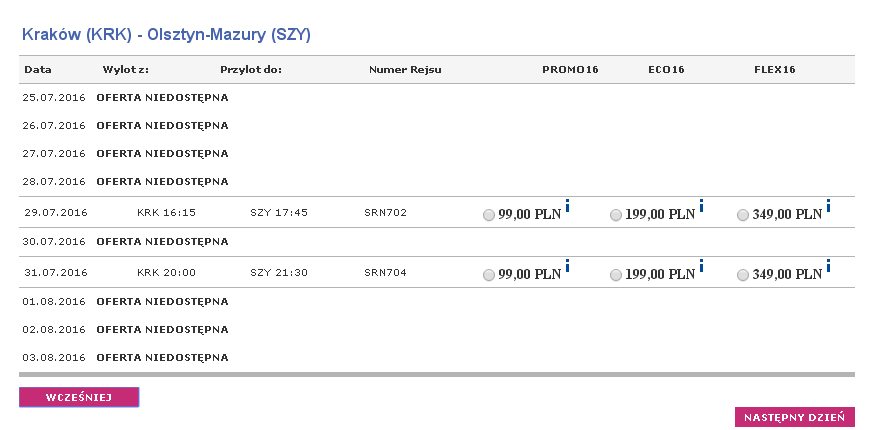Click the ECO16 column header
Image resolution: width=877 pixels, height=430 pixels.
tap(666, 70)
